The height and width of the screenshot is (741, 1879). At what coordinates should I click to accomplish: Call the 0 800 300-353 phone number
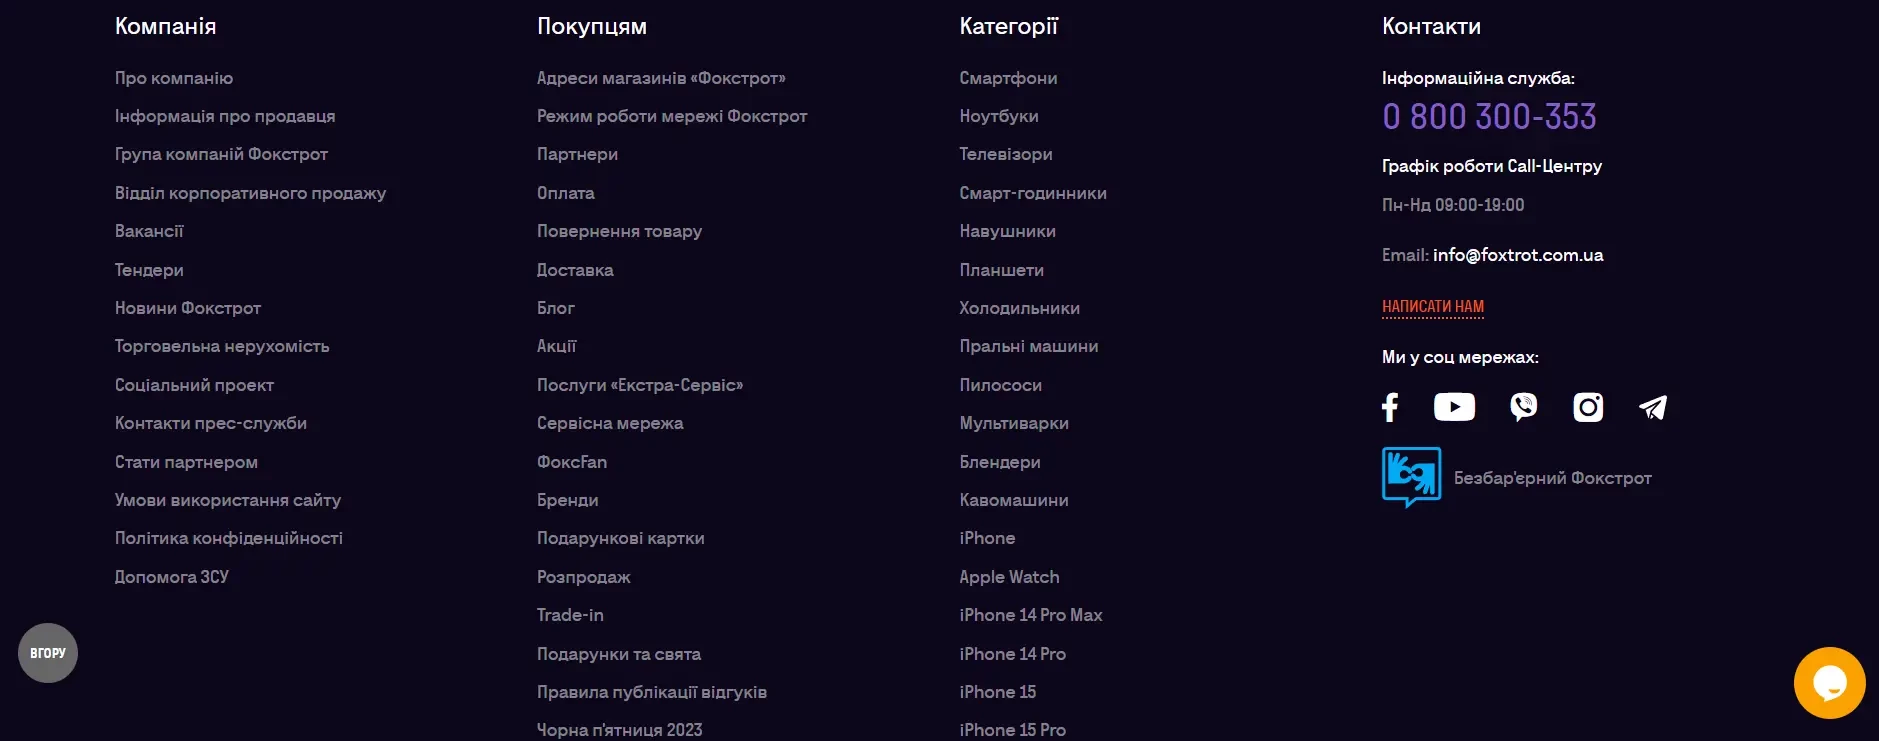pyautogui.click(x=1488, y=117)
